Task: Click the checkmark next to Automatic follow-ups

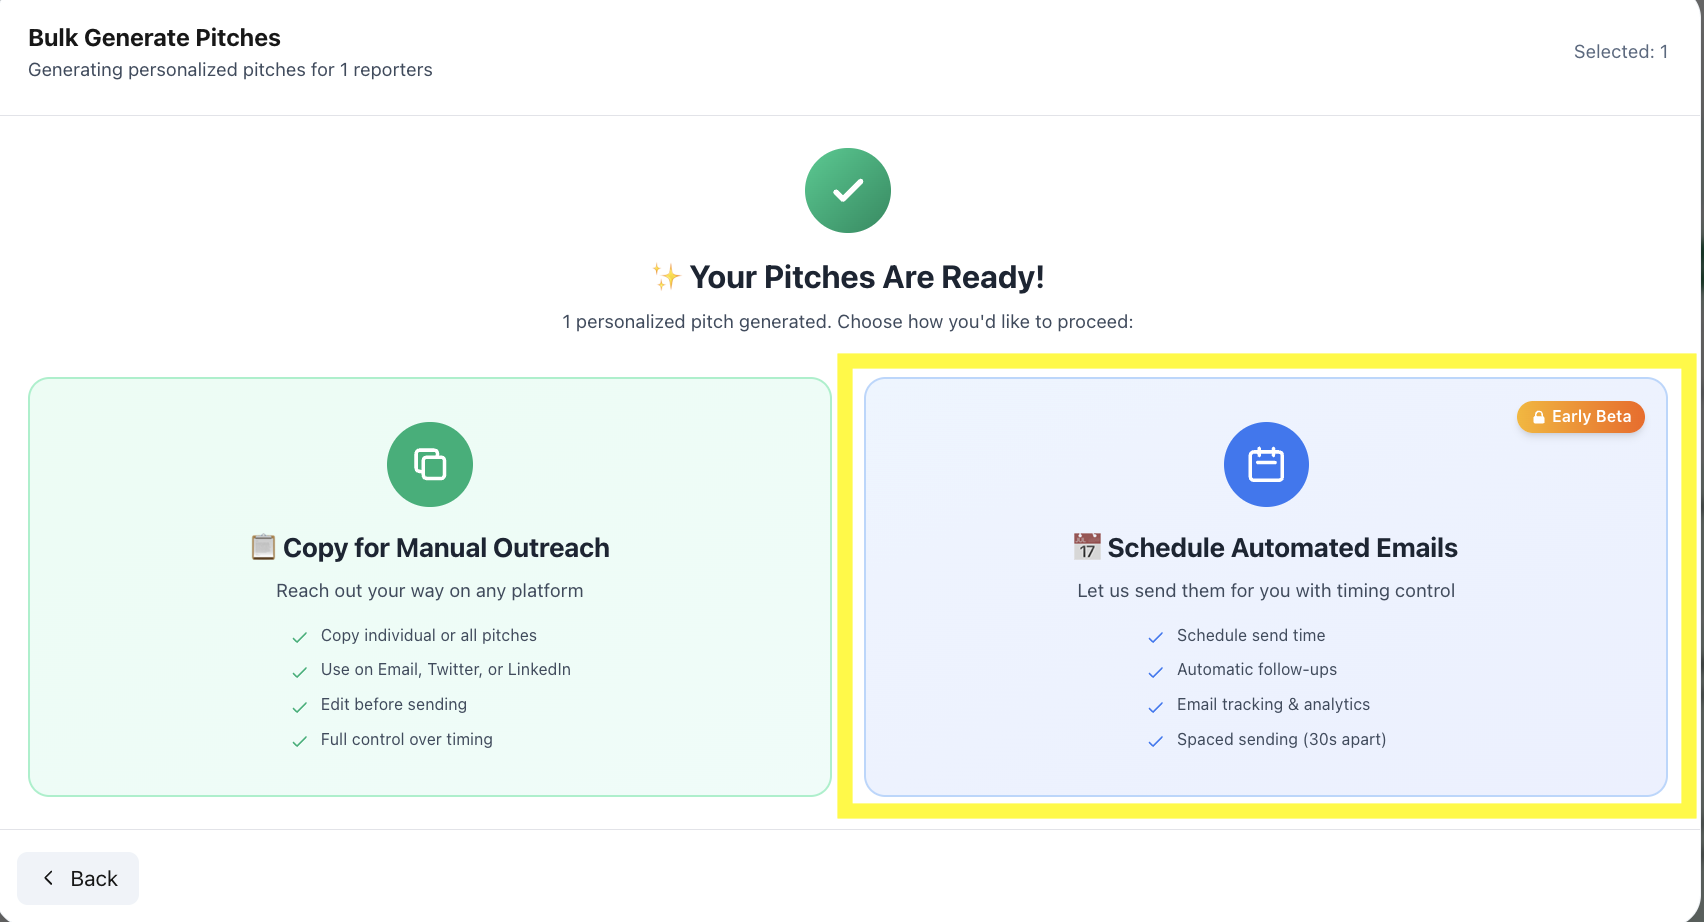Action: [x=1156, y=671]
